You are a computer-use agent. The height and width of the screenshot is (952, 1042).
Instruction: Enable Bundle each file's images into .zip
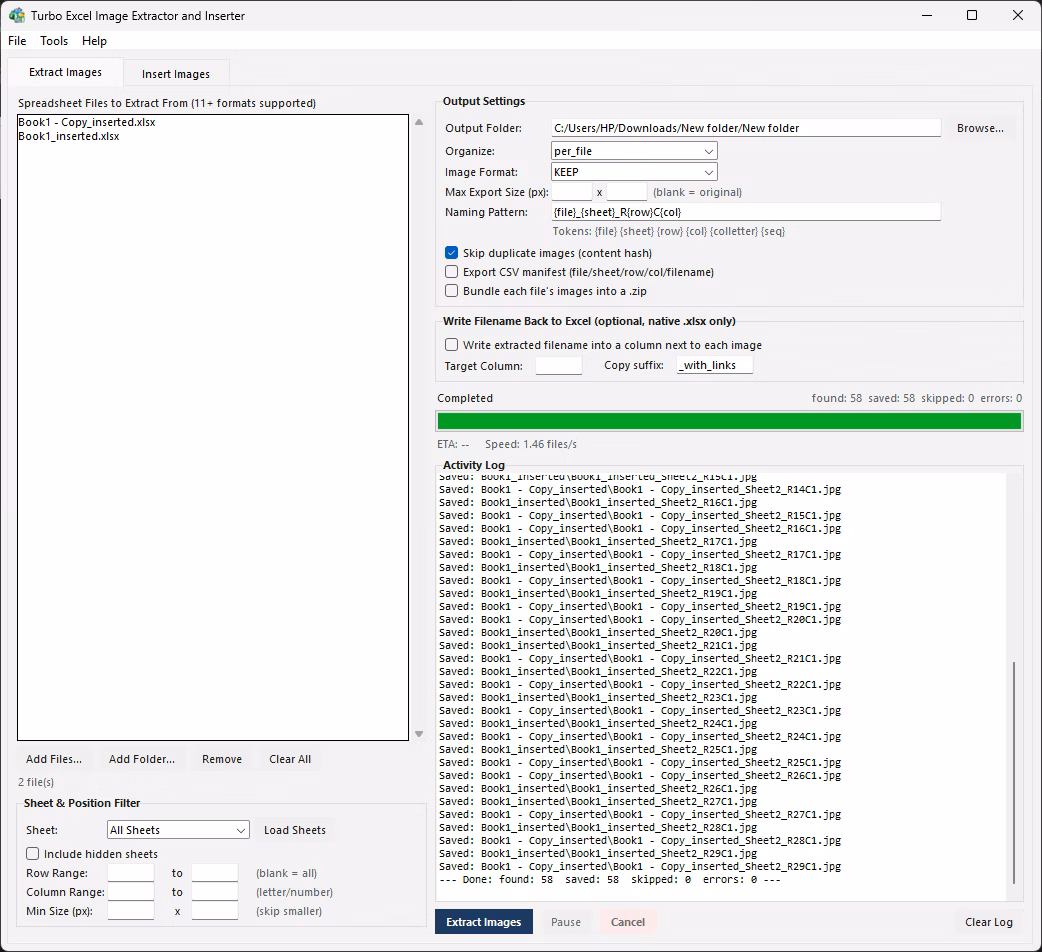[452, 291]
